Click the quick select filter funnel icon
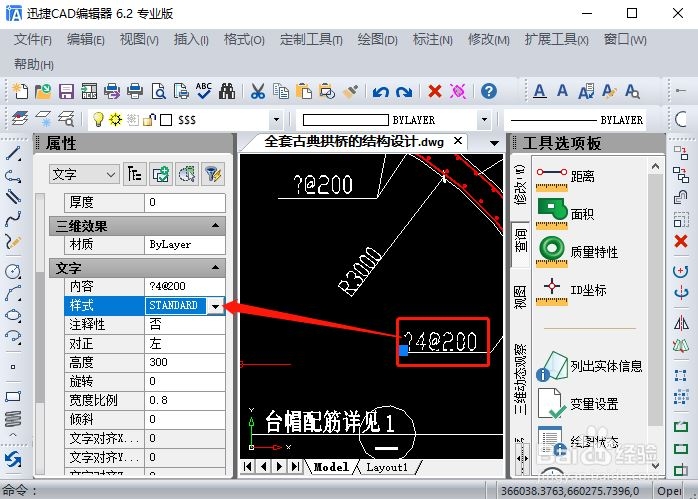Viewport: 698px width, 499px height. [x=213, y=174]
